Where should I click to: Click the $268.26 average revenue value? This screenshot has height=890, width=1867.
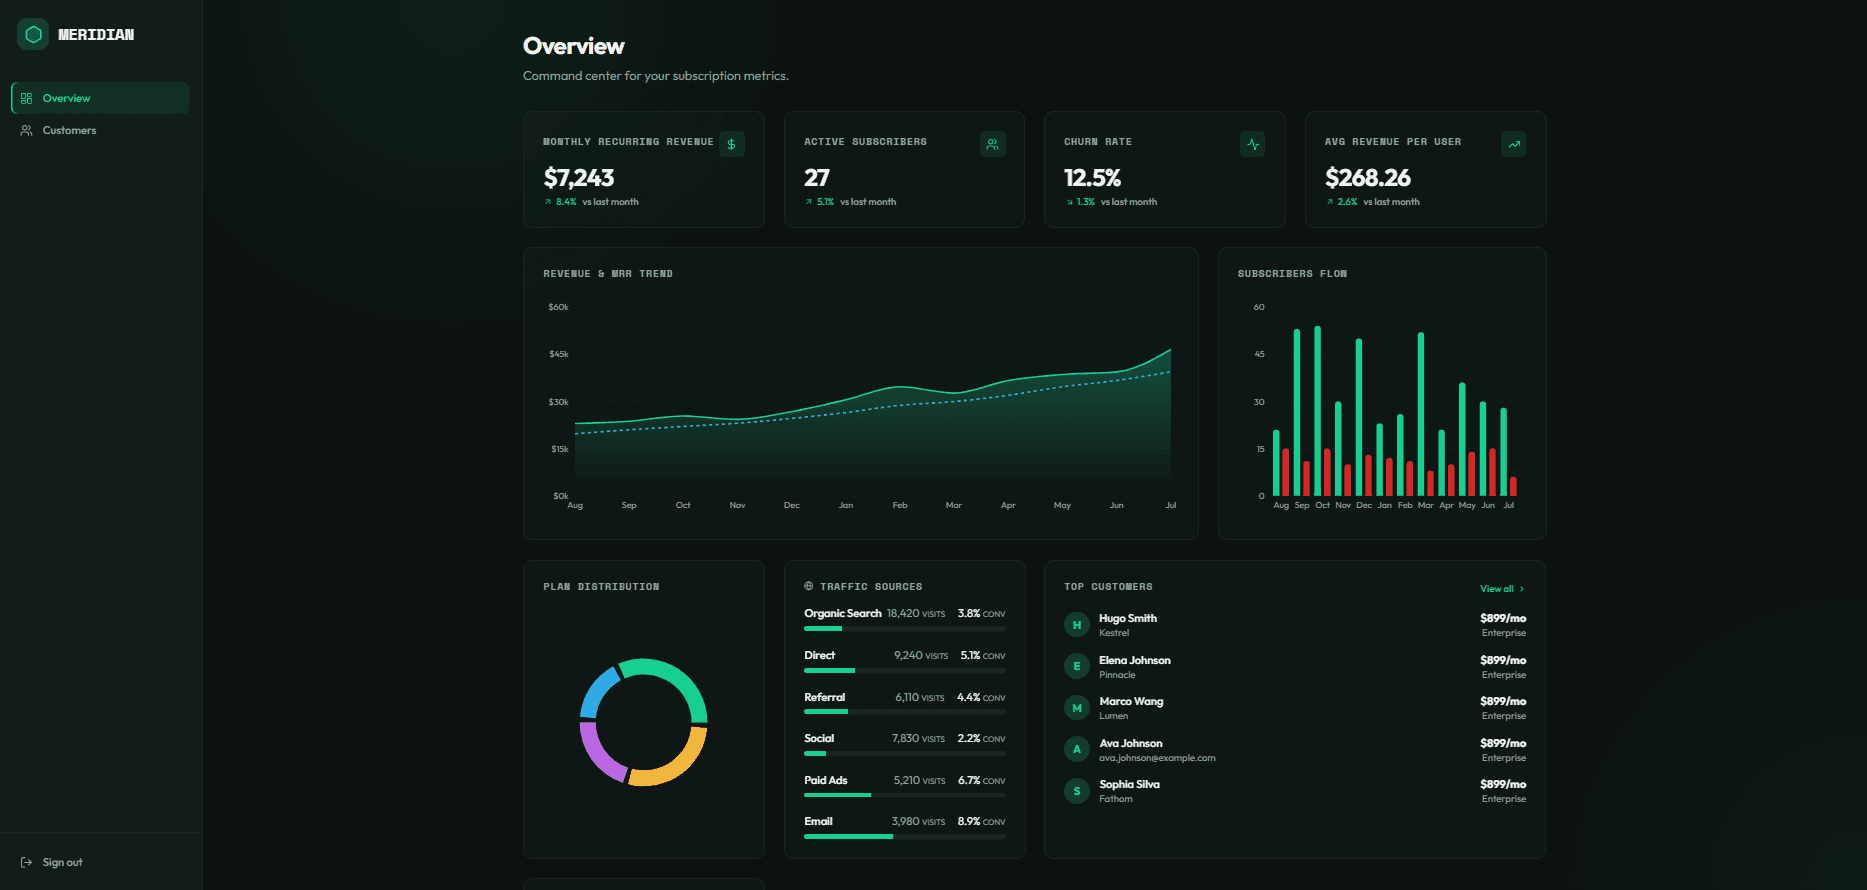tap(1368, 178)
